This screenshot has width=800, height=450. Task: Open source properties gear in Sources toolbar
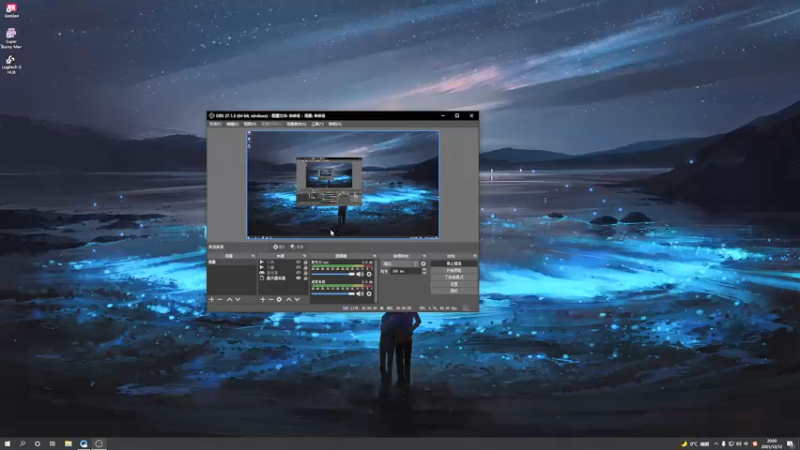[279, 299]
